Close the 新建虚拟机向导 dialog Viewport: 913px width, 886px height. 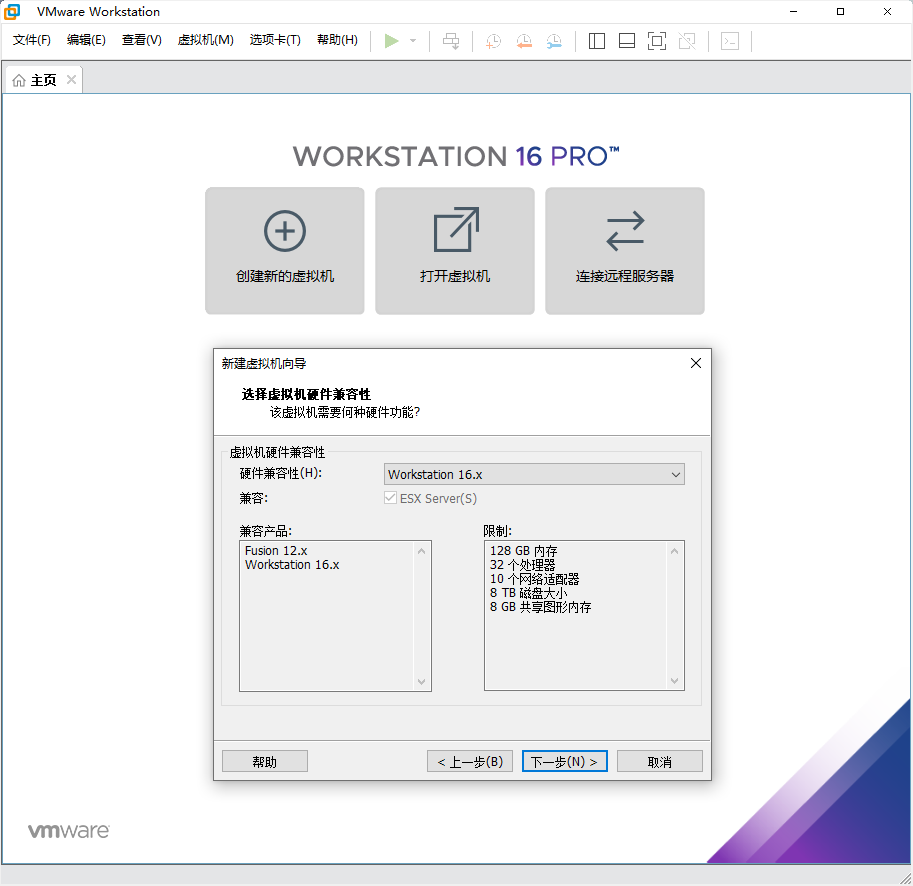tap(695, 363)
